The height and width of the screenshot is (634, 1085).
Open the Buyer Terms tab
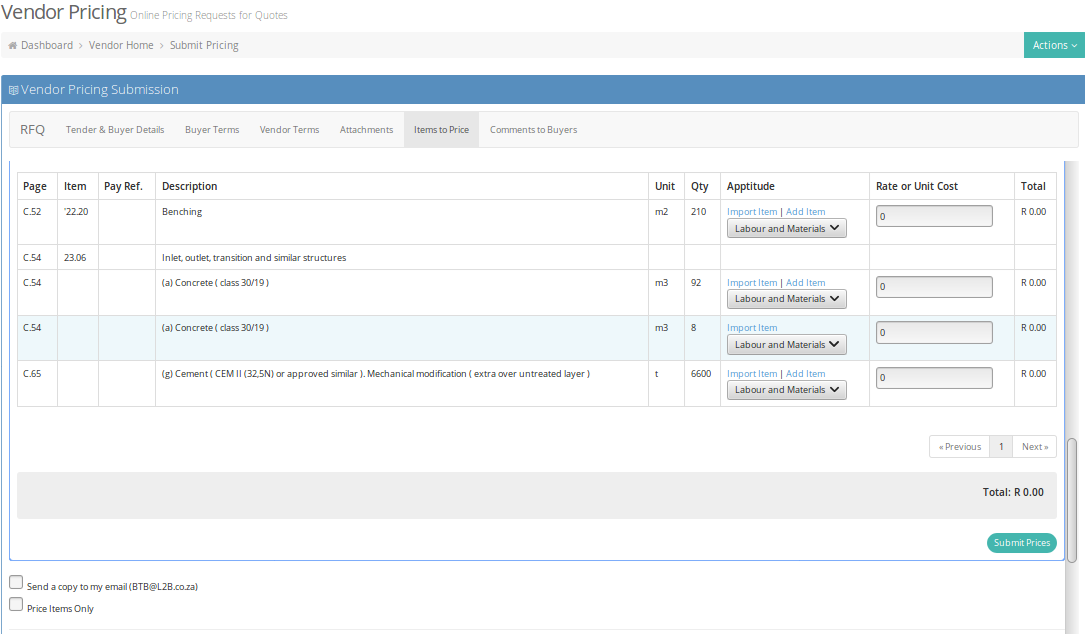(212, 129)
